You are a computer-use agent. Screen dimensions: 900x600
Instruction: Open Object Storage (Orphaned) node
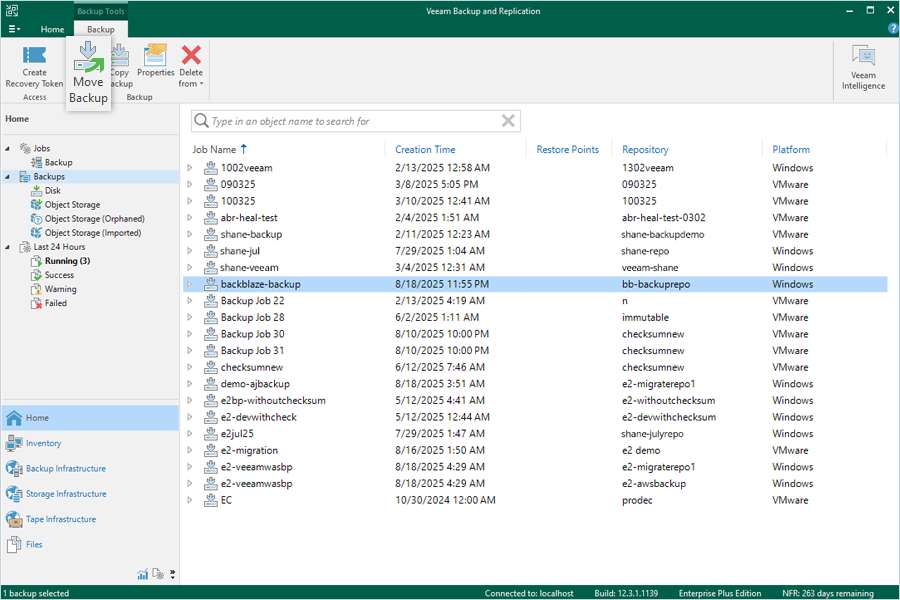point(88,219)
